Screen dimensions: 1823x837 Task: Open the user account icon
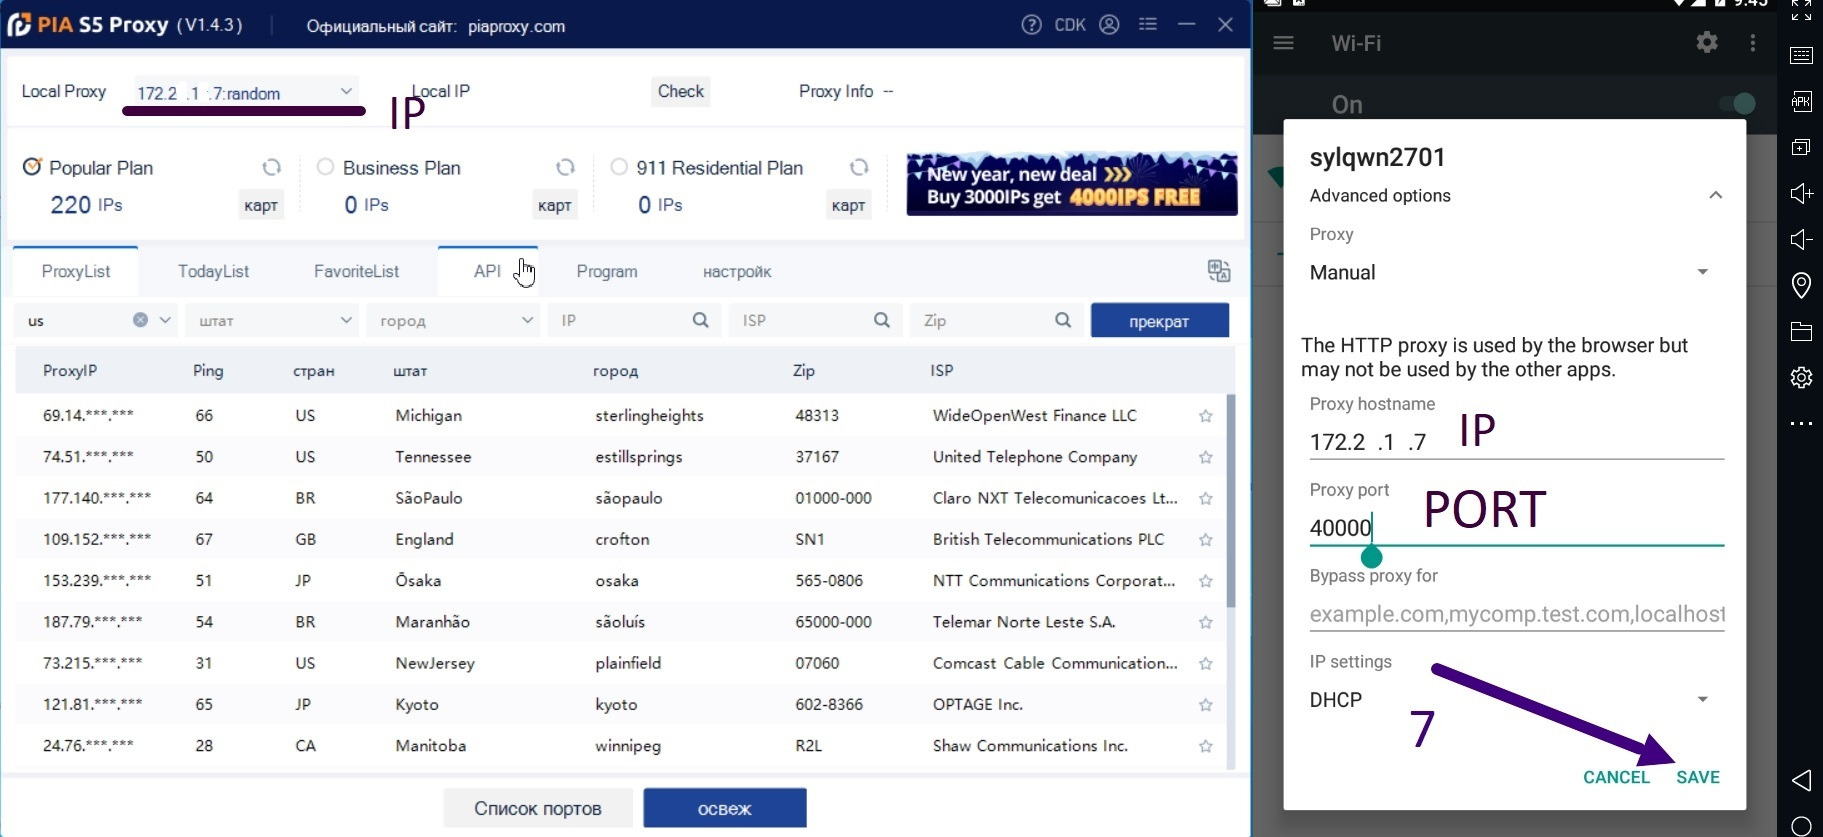(1109, 25)
